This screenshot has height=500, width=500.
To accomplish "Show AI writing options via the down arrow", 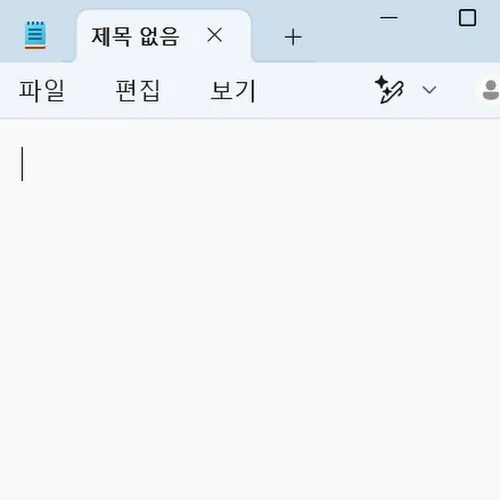I will (x=429, y=90).
